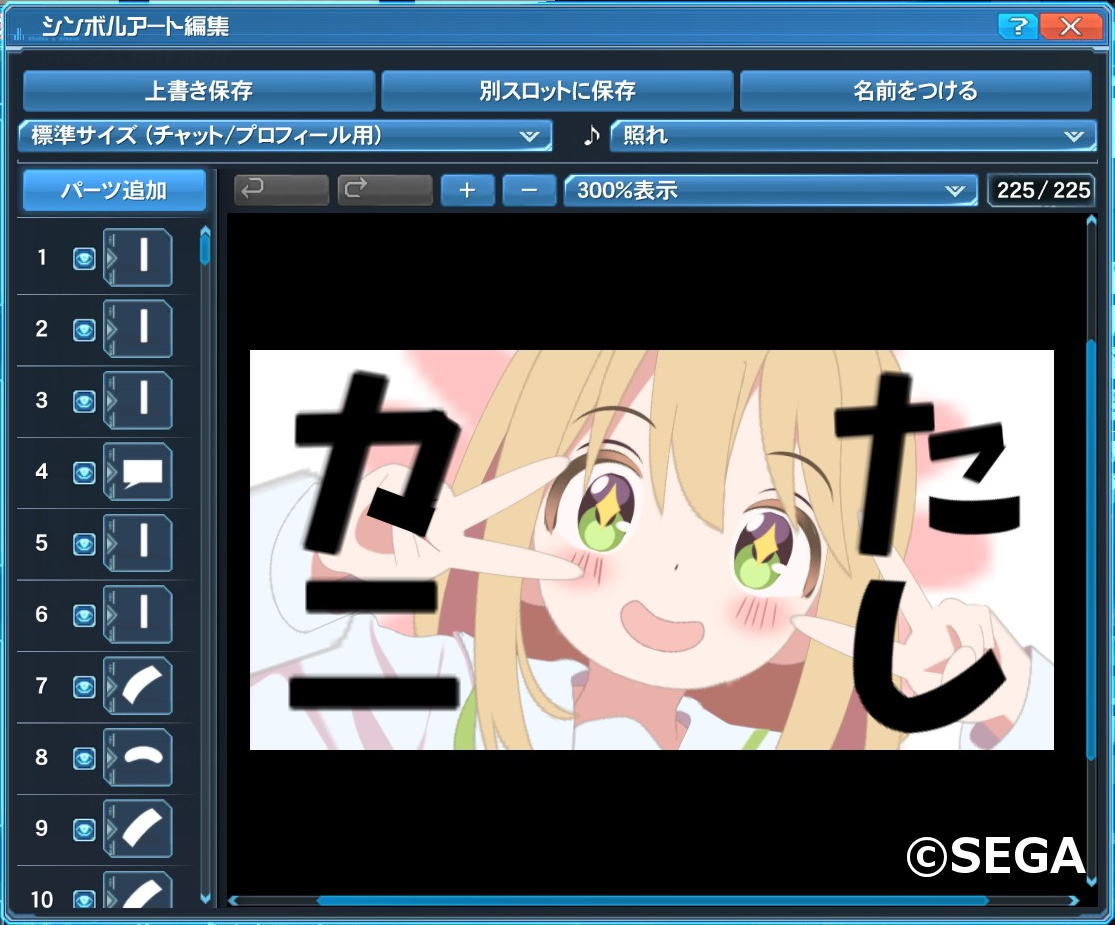Expand part 4 group arrow
The height and width of the screenshot is (925, 1115).
point(111,472)
